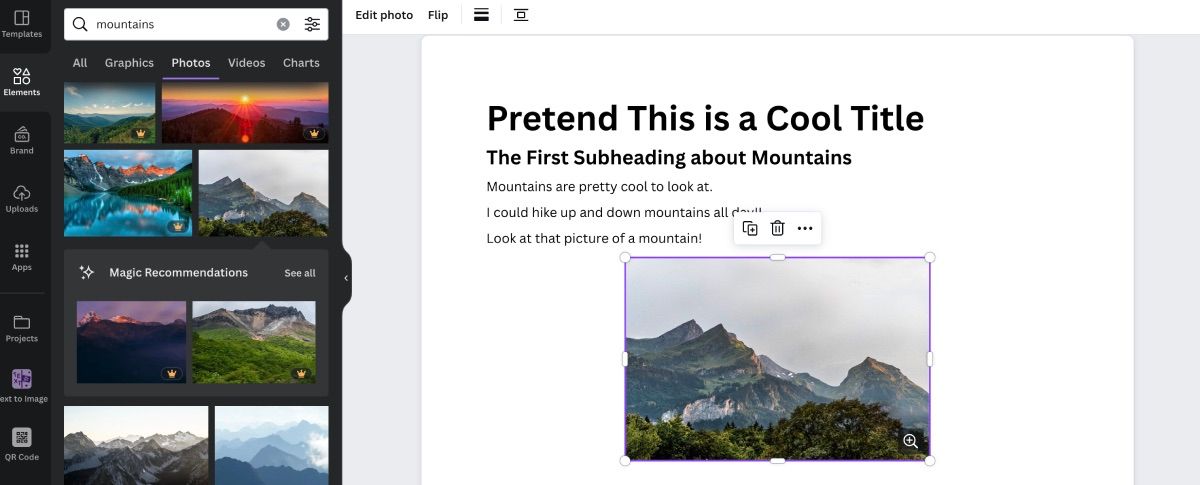
Task: Open the Brand sidebar panel
Action: tap(21, 140)
